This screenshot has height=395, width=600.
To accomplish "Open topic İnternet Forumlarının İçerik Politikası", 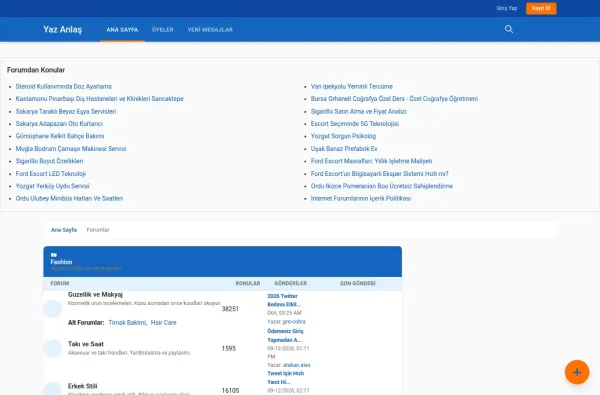I will [x=361, y=198].
